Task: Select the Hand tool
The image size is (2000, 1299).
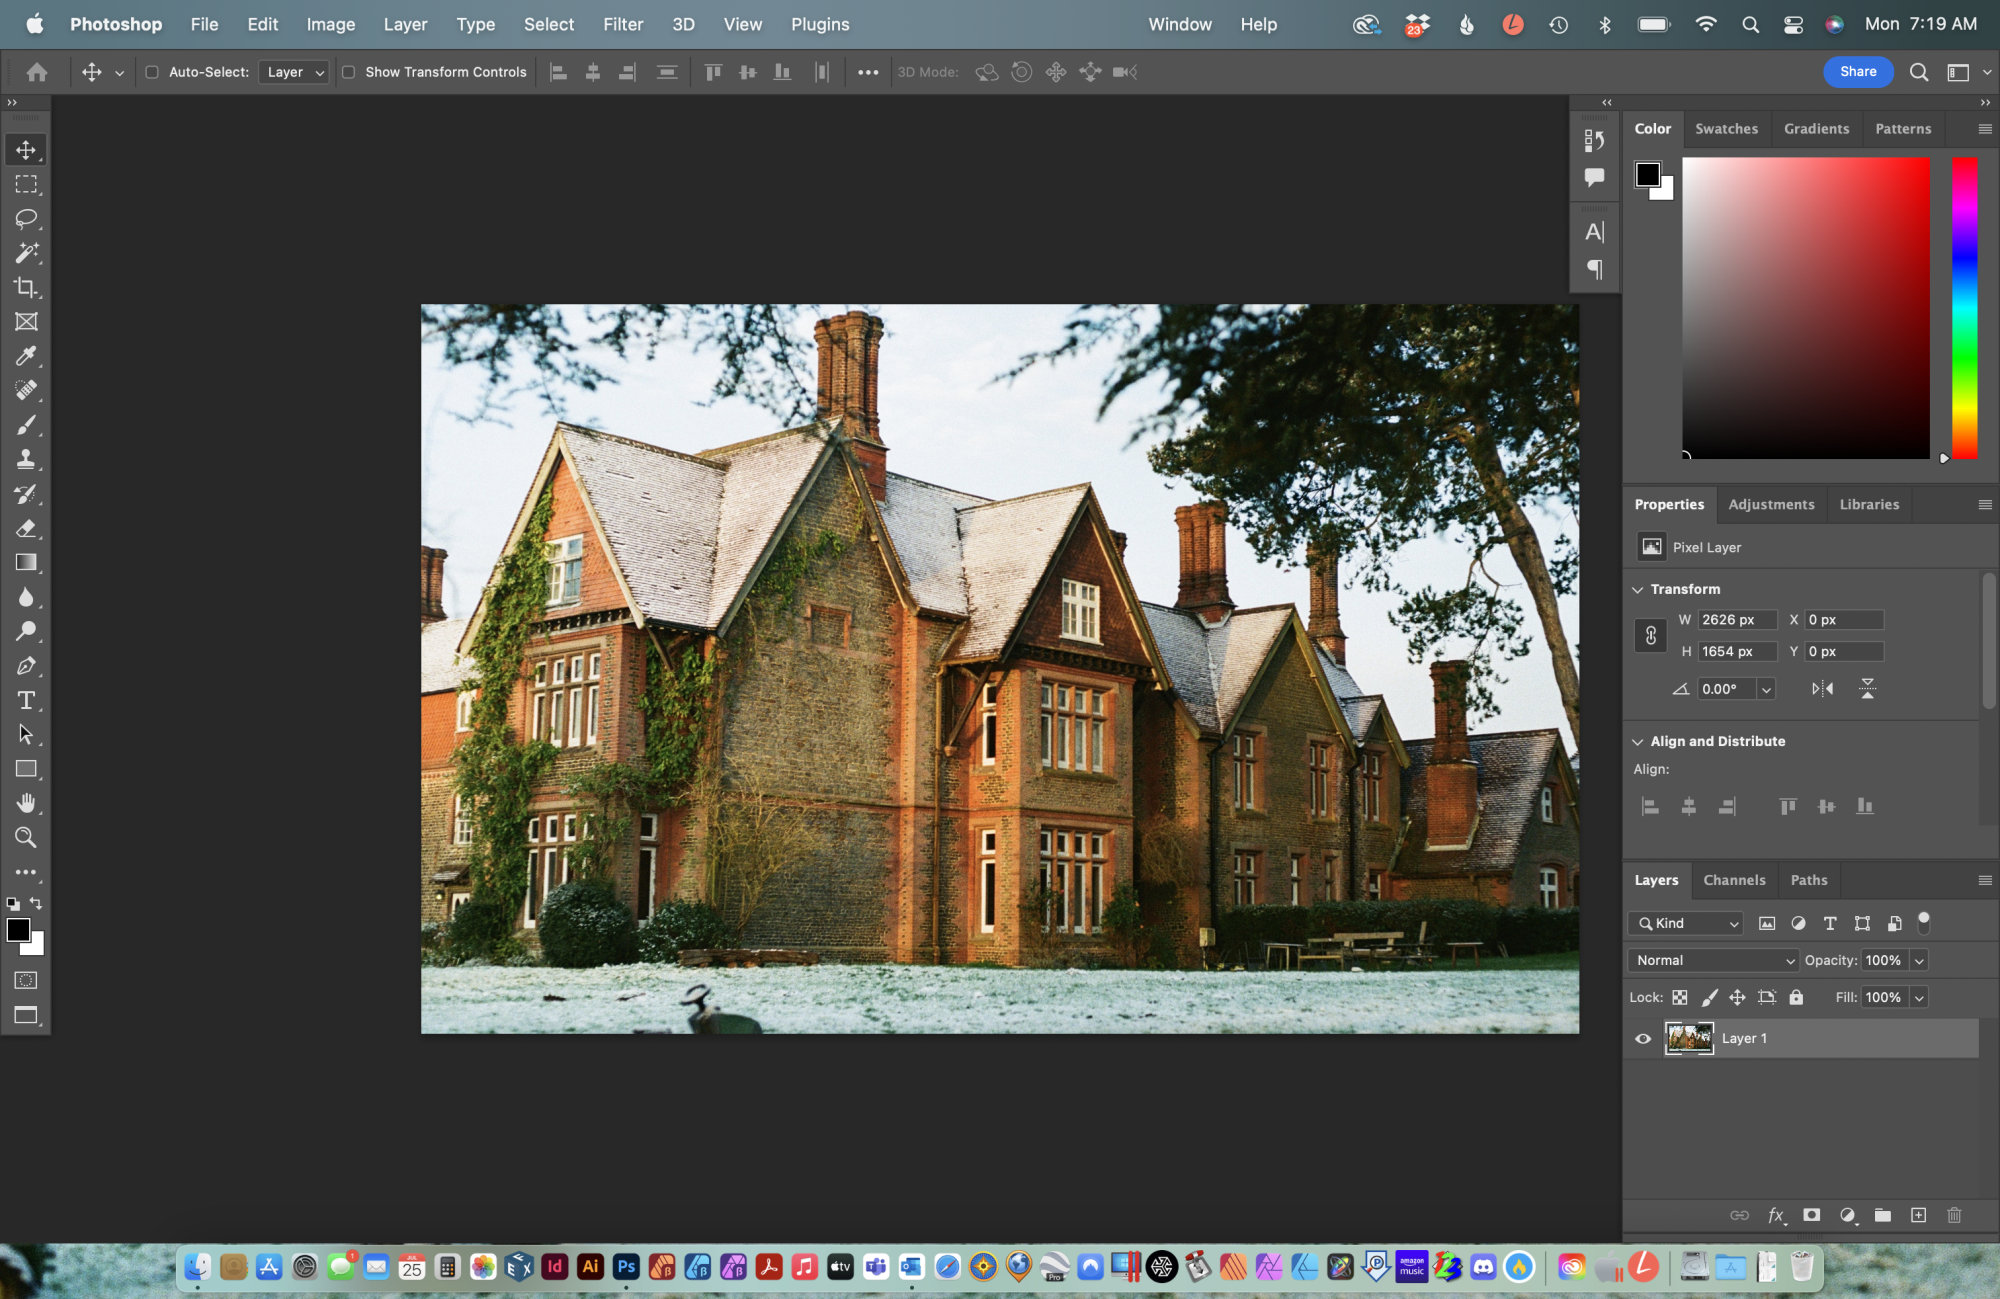Action: (26, 804)
